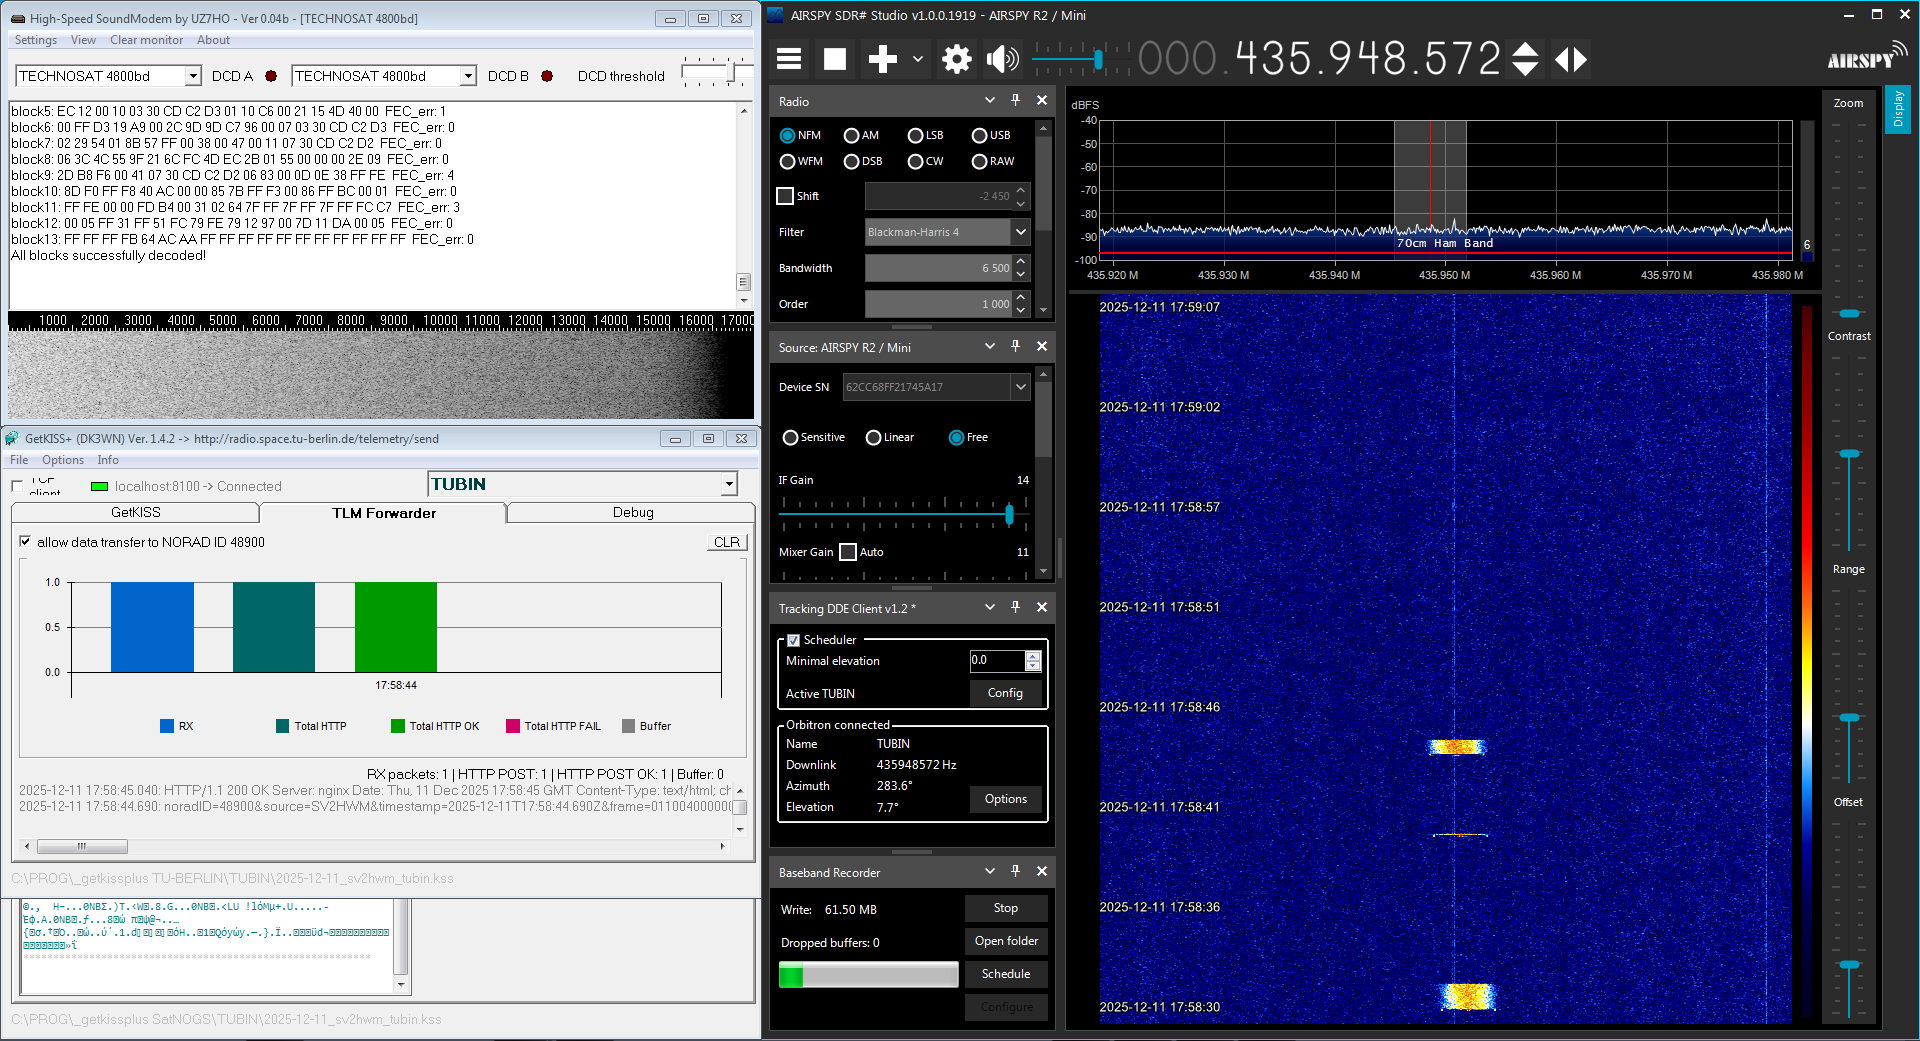
Task: Pin the Radio panel with the pushpin icon
Action: pyautogui.click(x=1015, y=100)
